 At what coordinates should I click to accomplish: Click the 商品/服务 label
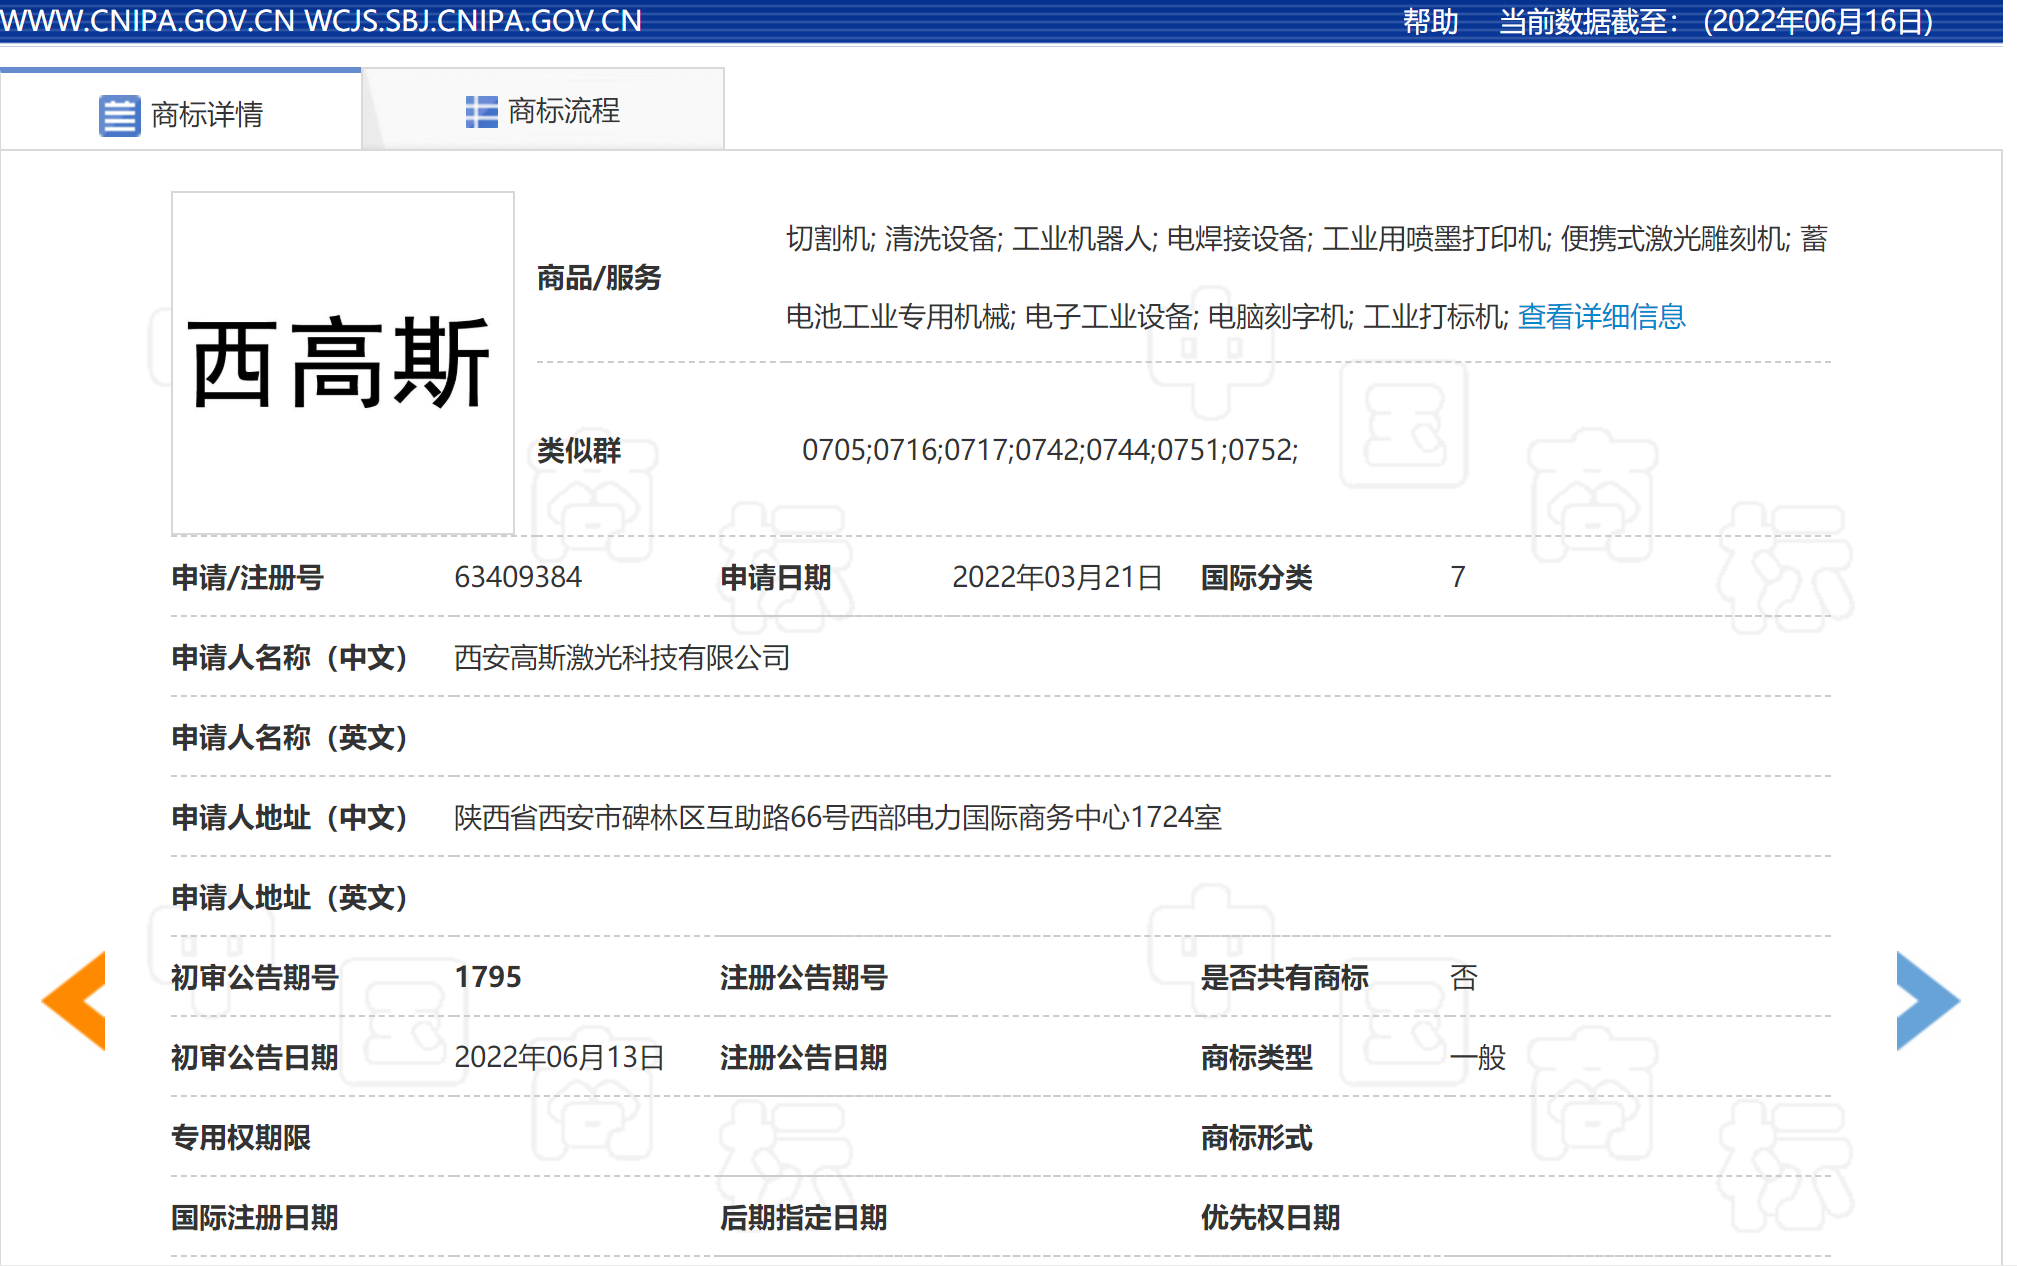coord(599,278)
